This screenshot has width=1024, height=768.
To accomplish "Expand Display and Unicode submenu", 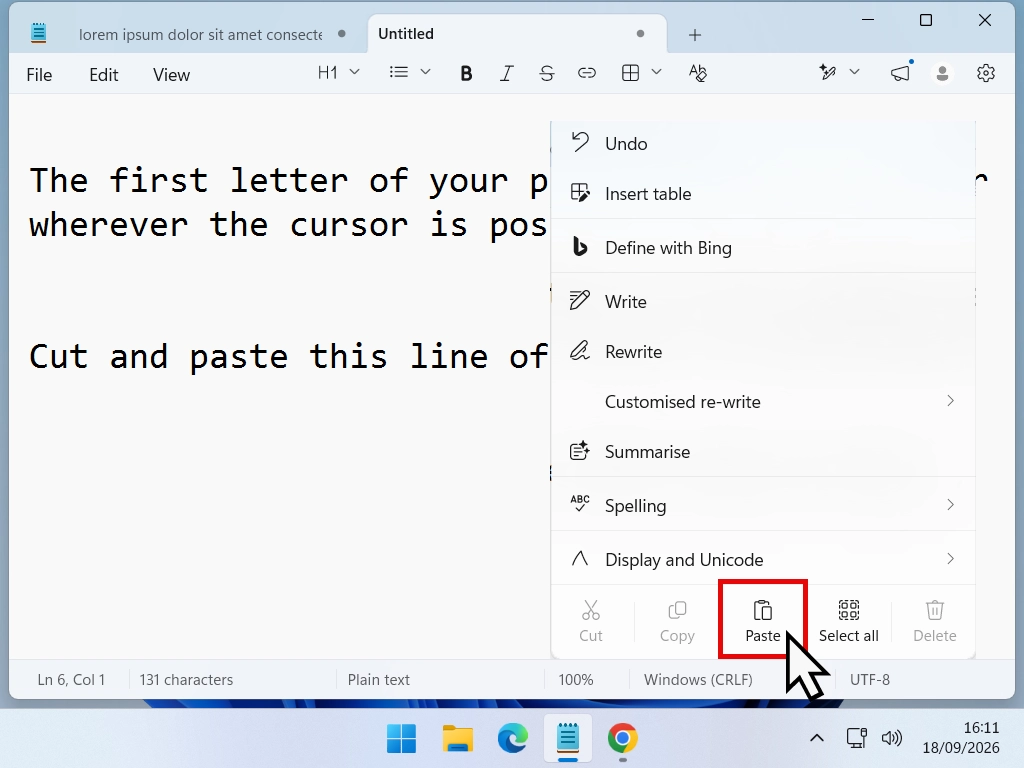I will coord(763,560).
